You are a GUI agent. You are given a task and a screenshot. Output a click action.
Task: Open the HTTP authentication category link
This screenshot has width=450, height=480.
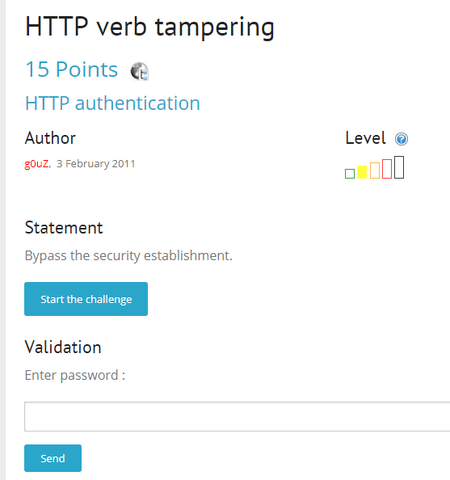[113, 103]
